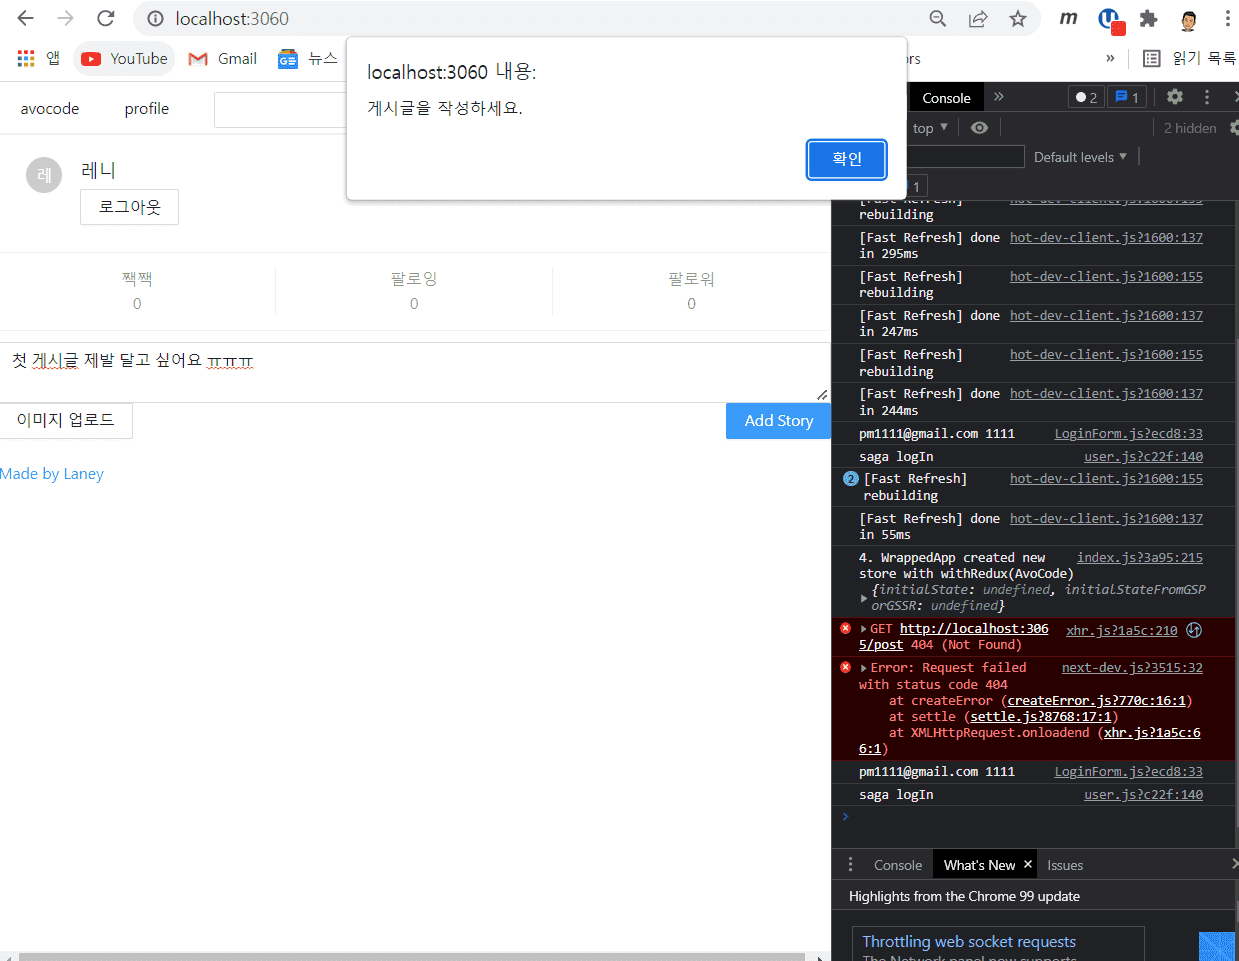Click the site information icon in address bar
The image size is (1239, 961).
(x=155, y=18)
